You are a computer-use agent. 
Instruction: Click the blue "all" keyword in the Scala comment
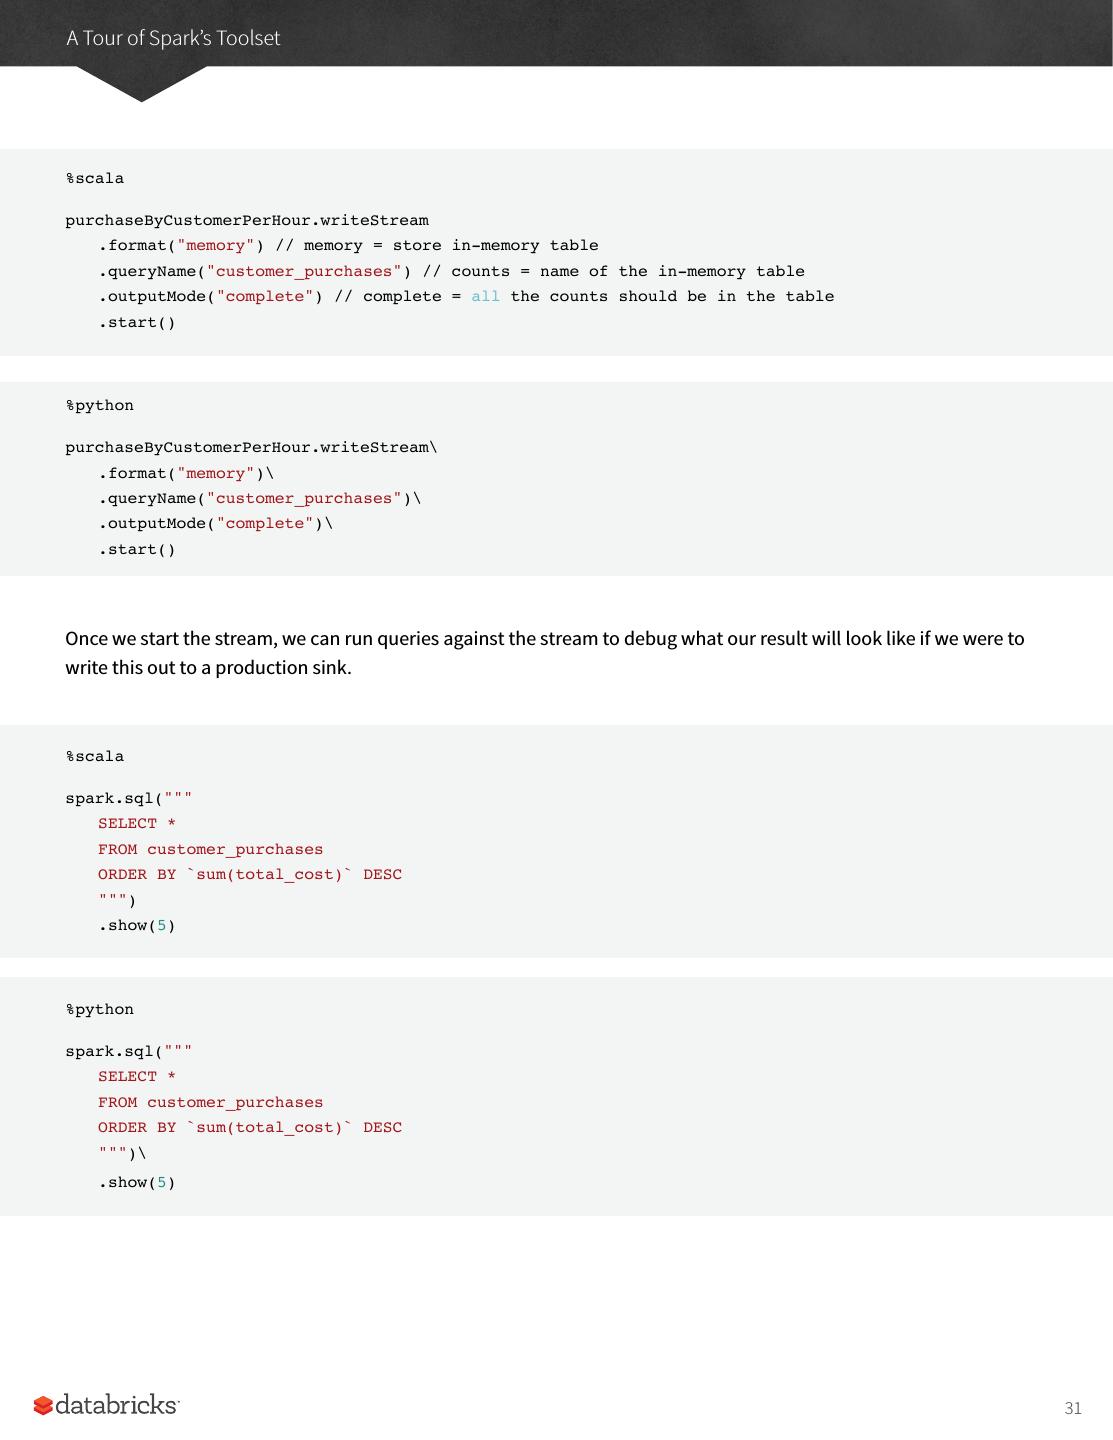click(x=485, y=296)
